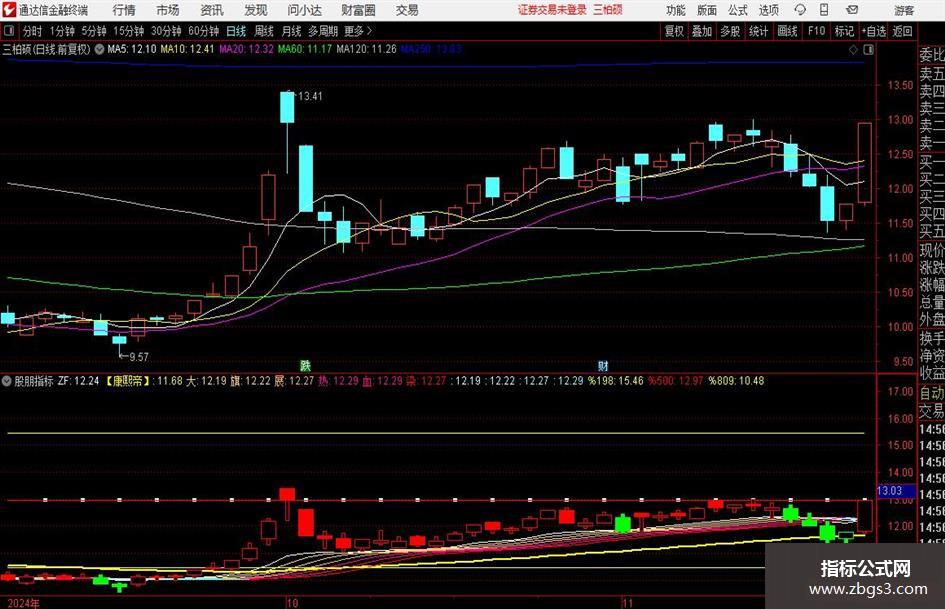Click the 跌 marker at chart bottom
Viewport: 945px width, 609px height.
[x=306, y=365]
